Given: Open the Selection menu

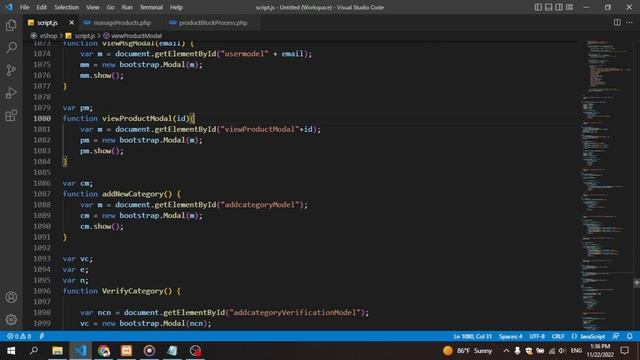Looking at the screenshot, I should 67,7.
